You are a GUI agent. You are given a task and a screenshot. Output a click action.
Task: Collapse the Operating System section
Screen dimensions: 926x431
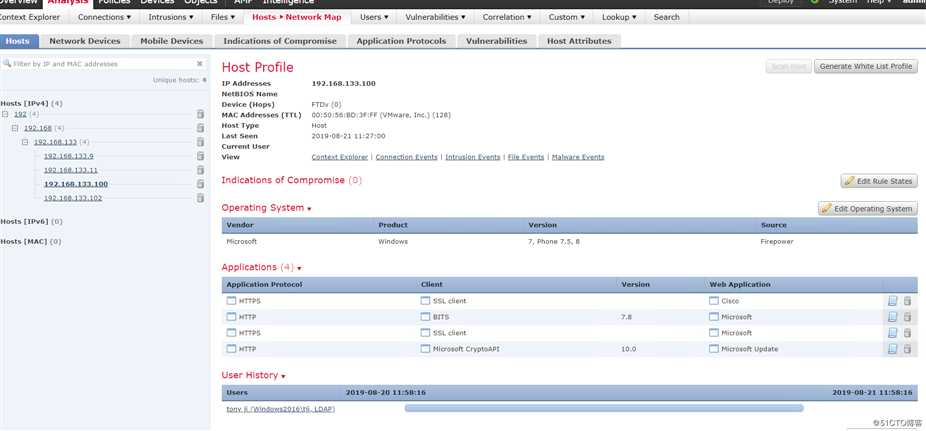coord(309,209)
